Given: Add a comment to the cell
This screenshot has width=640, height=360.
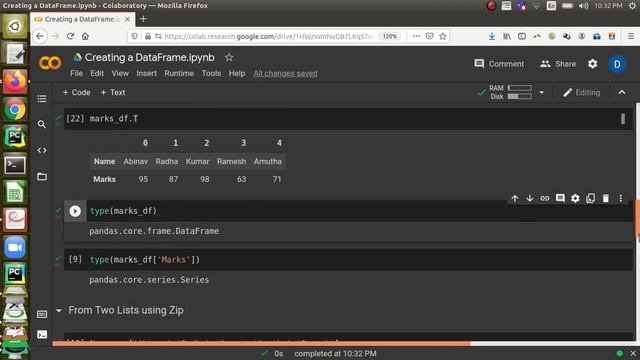Looking at the screenshot, I should tap(560, 198).
